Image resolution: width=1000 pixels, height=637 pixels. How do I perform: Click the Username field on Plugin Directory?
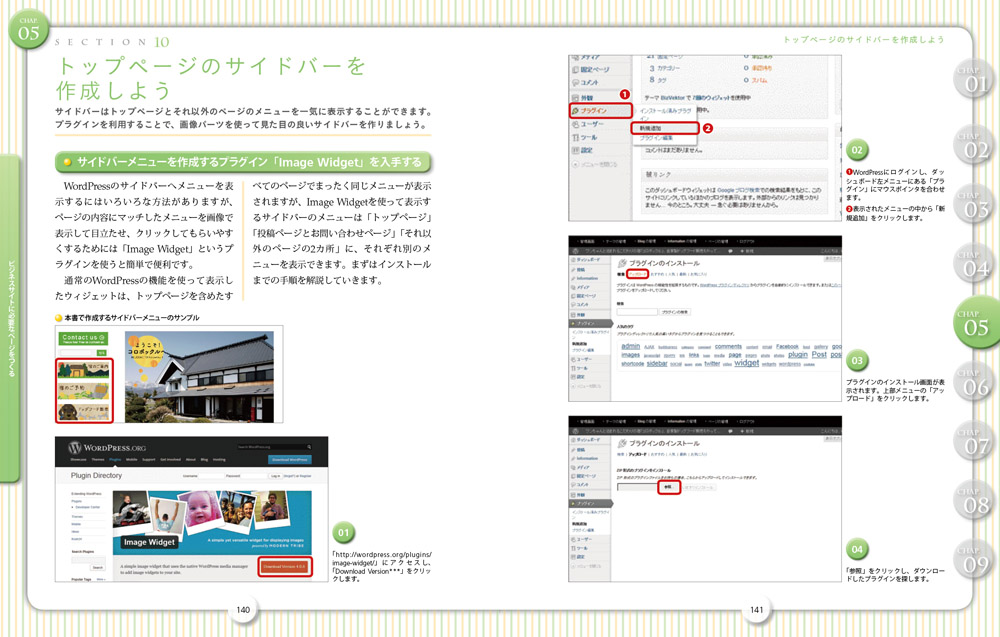click(210, 476)
